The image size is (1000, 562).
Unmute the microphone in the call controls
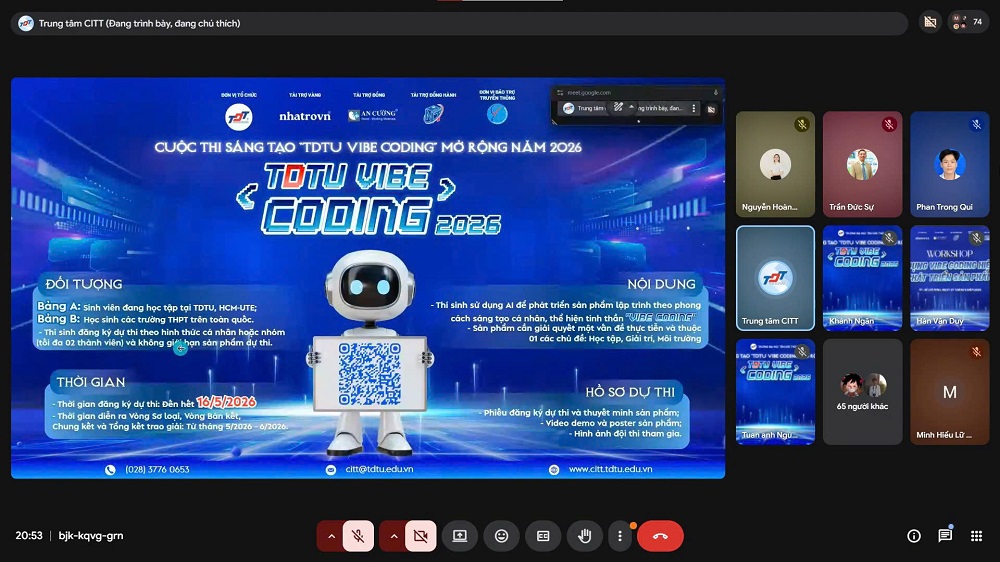coord(358,536)
